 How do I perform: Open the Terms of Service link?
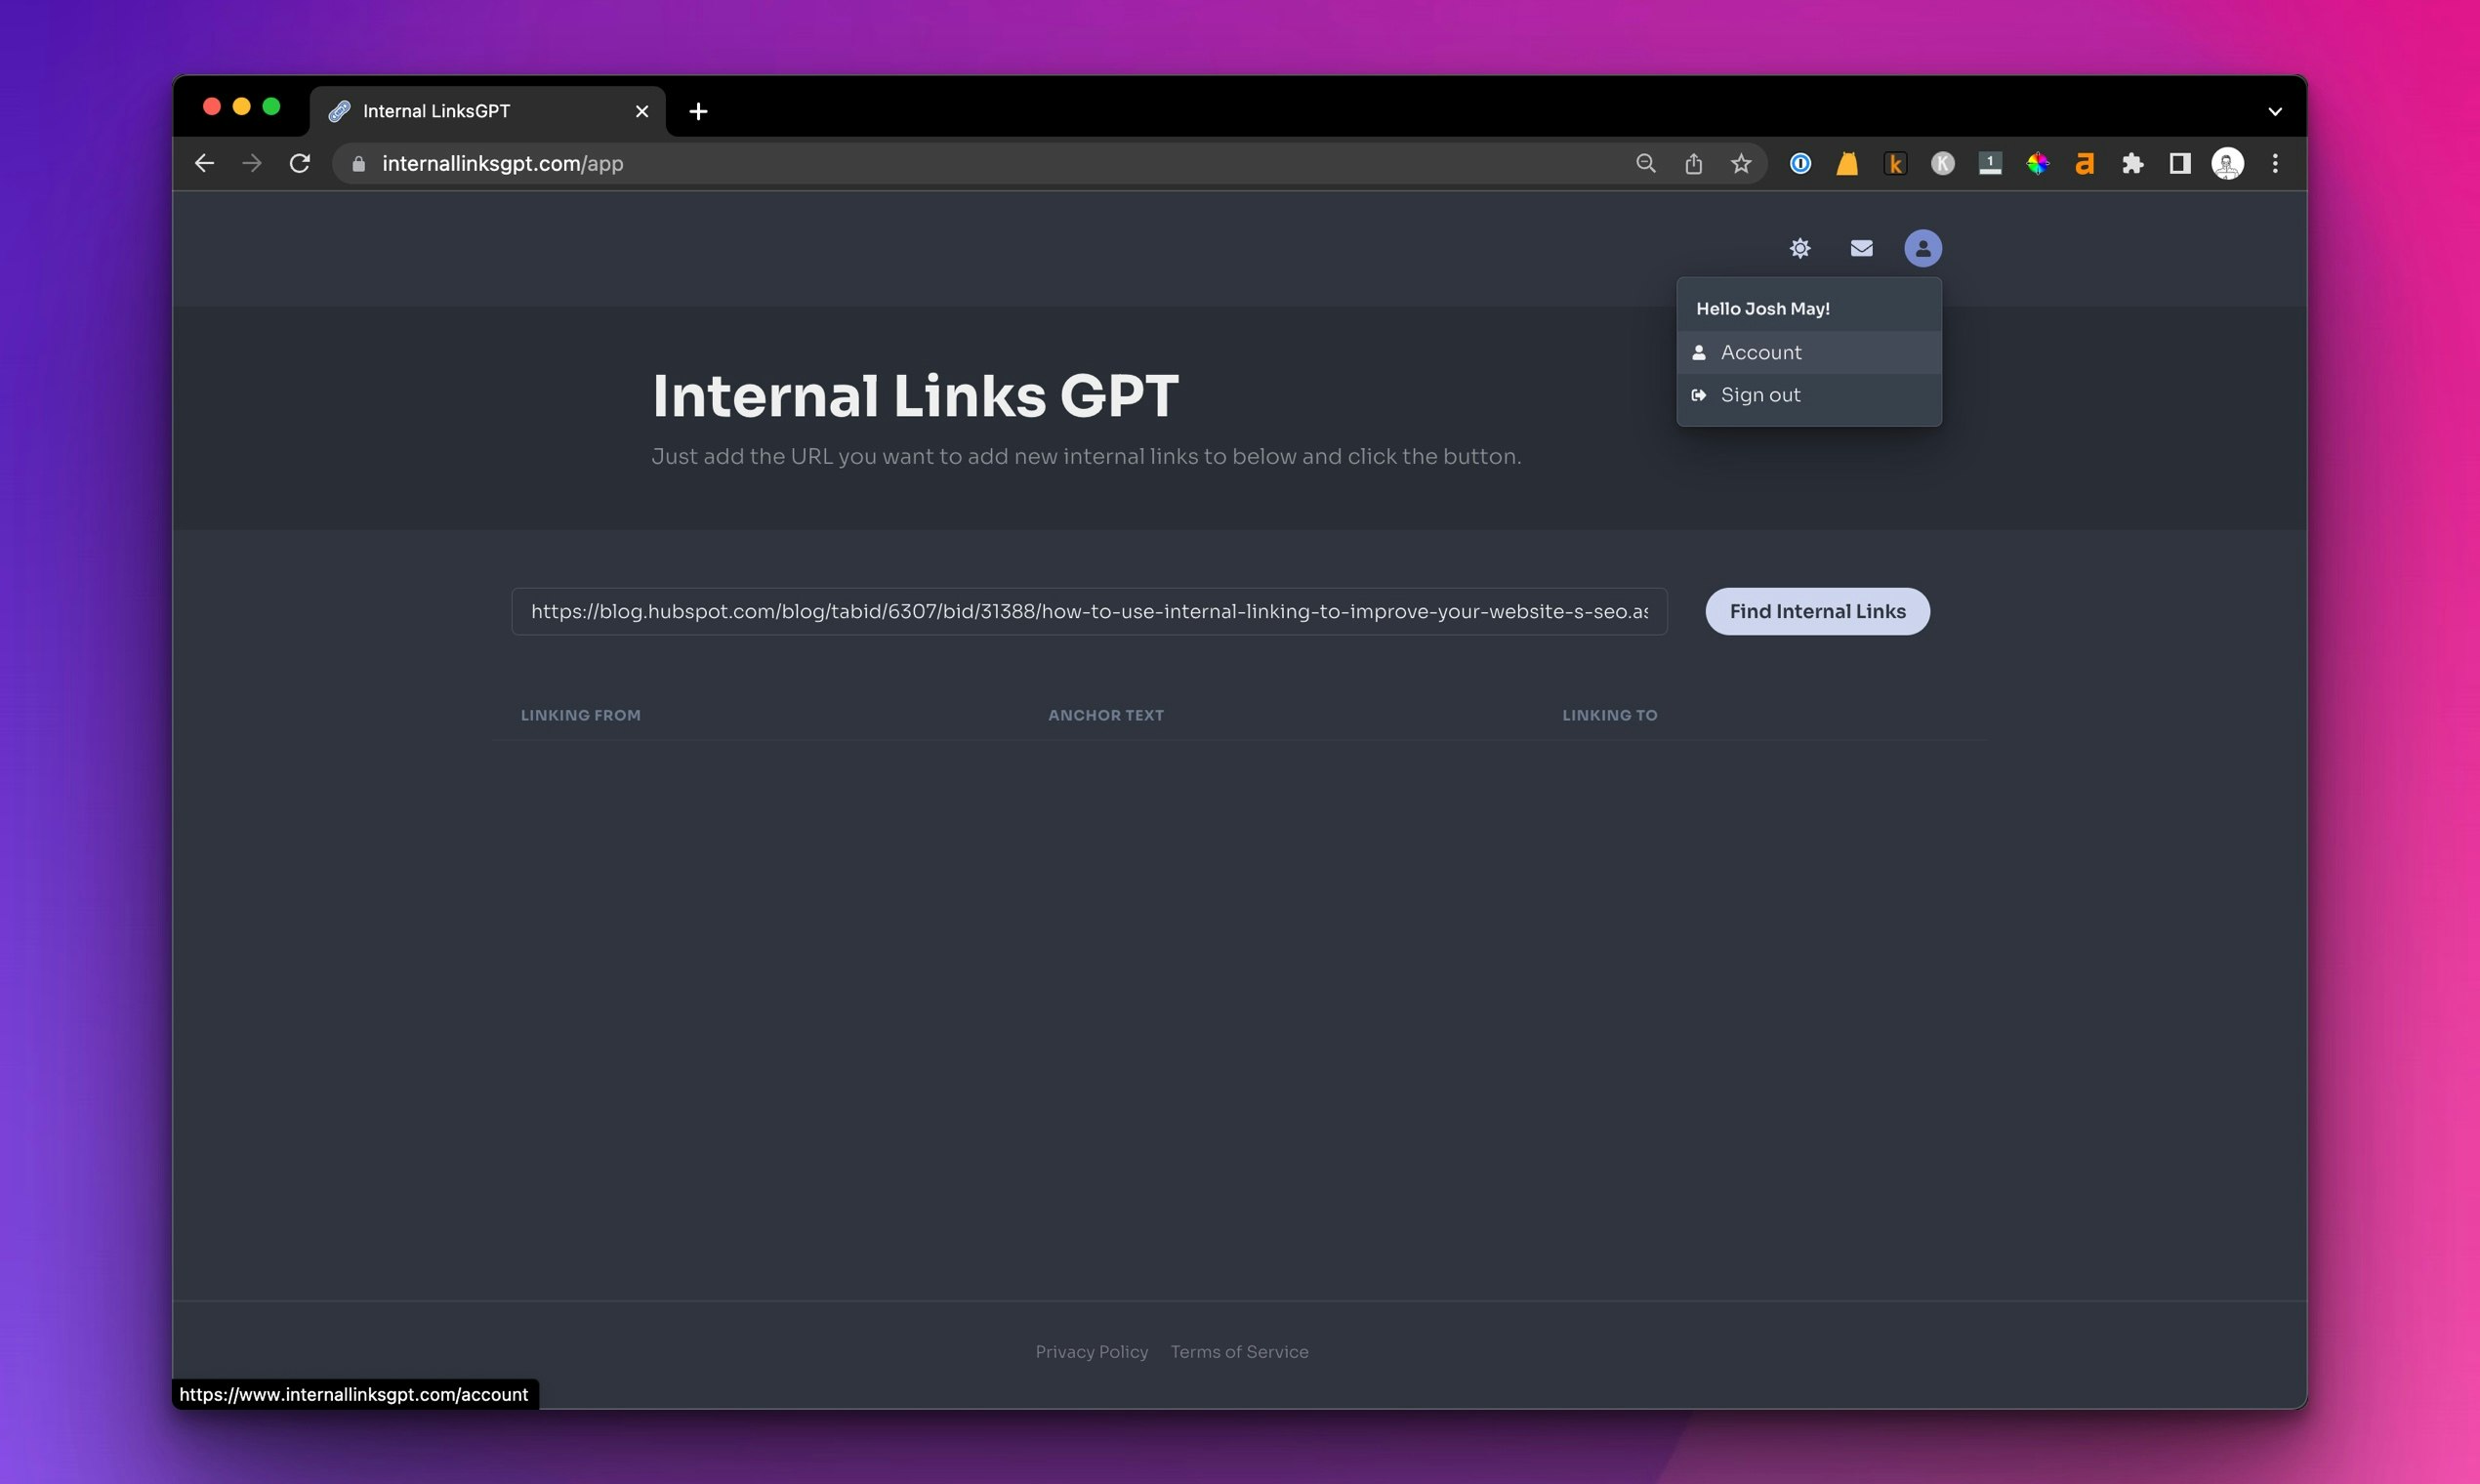[1239, 1352]
